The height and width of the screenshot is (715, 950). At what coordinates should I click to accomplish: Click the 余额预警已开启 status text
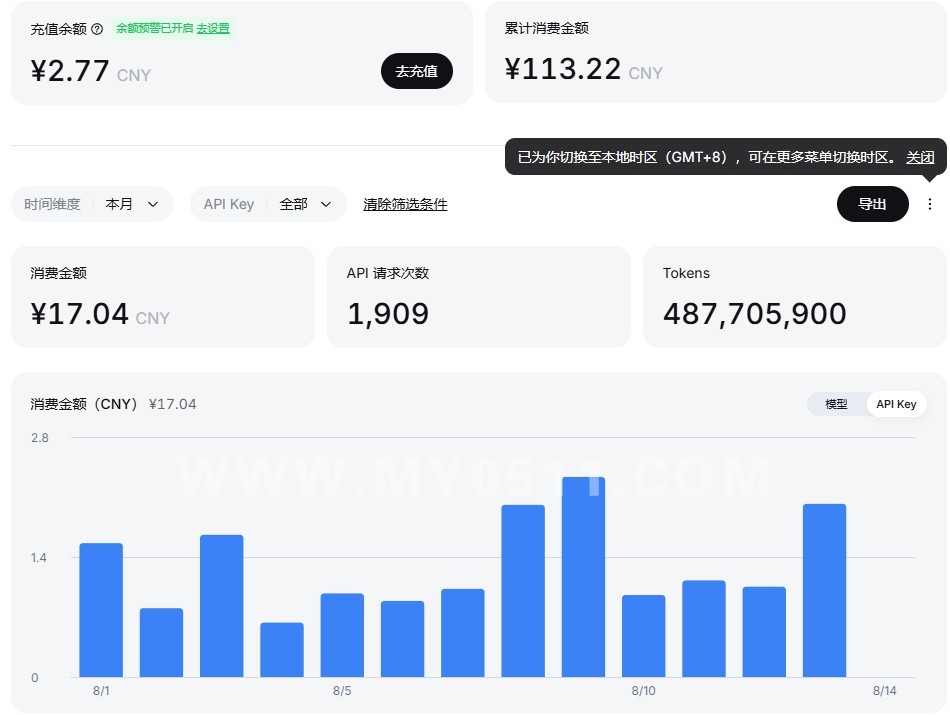154,28
